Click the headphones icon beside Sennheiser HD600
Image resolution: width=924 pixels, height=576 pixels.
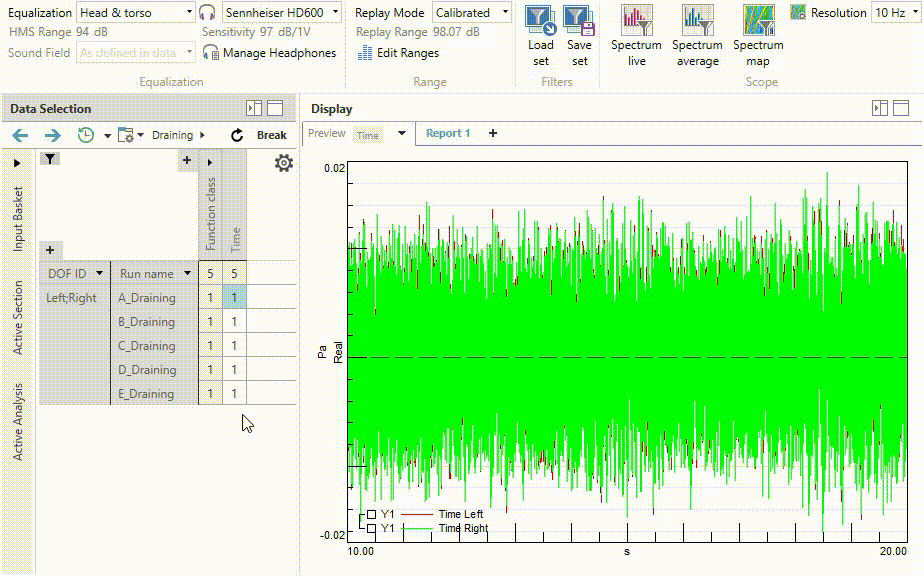(x=207, y=12)
